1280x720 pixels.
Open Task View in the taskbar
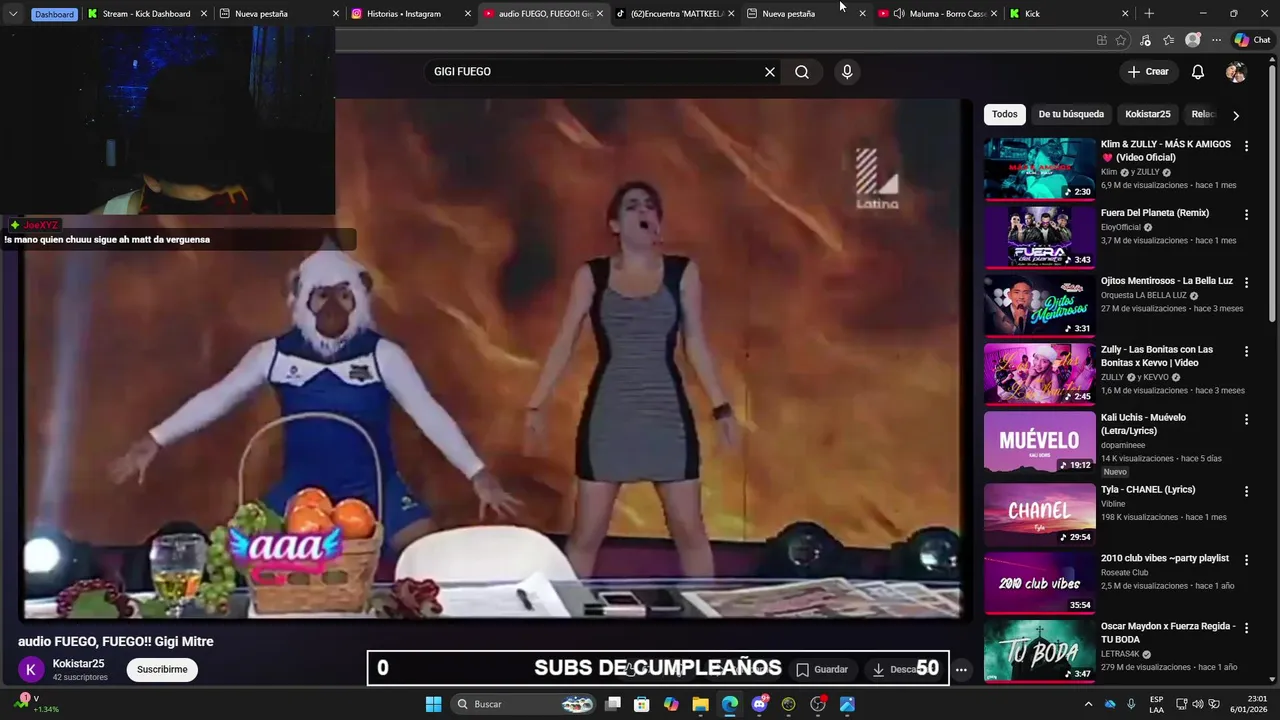613,704
